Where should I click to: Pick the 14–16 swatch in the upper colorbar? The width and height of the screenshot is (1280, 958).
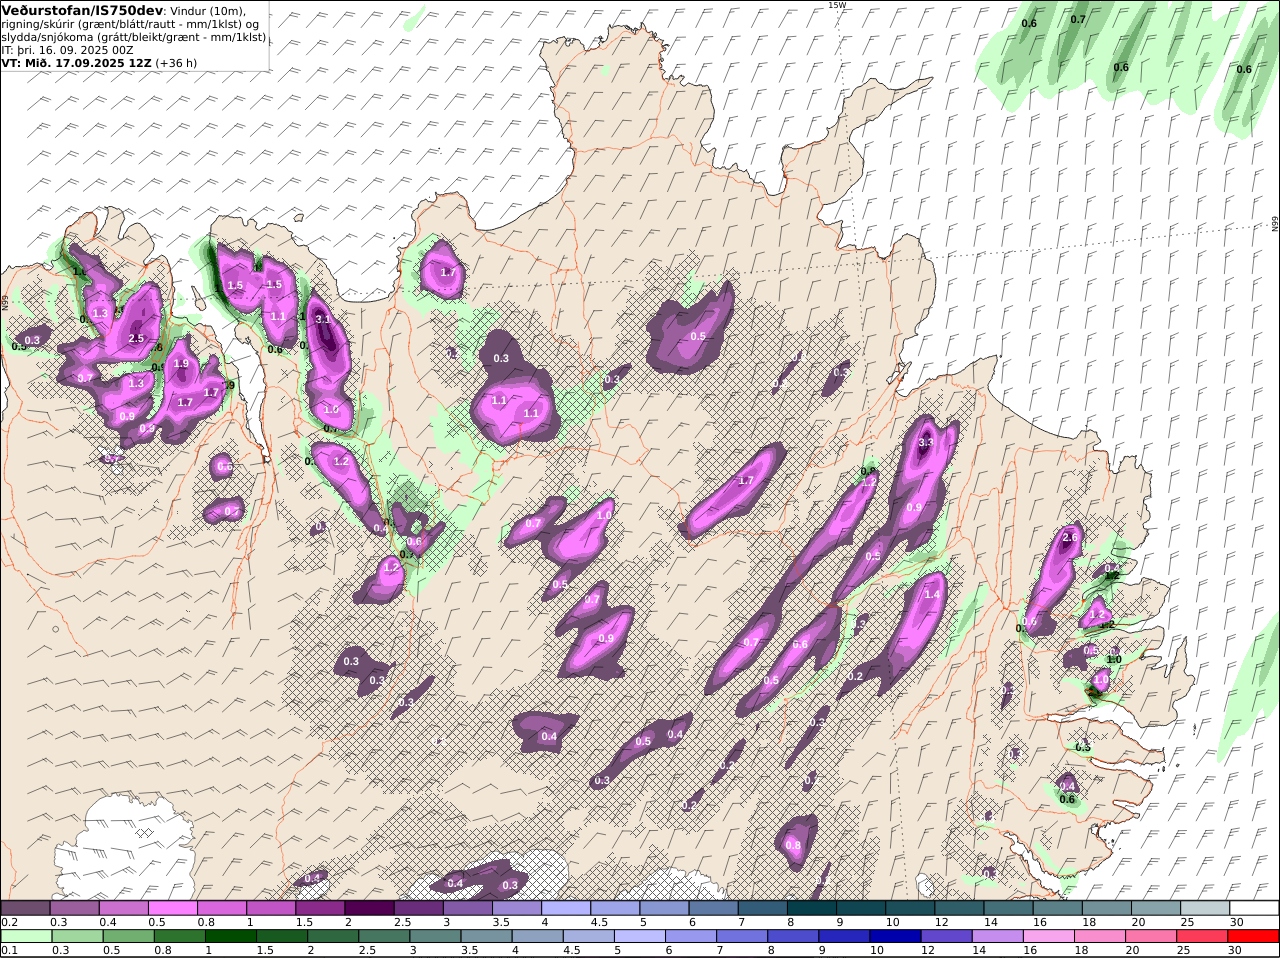coord(1008,907)
